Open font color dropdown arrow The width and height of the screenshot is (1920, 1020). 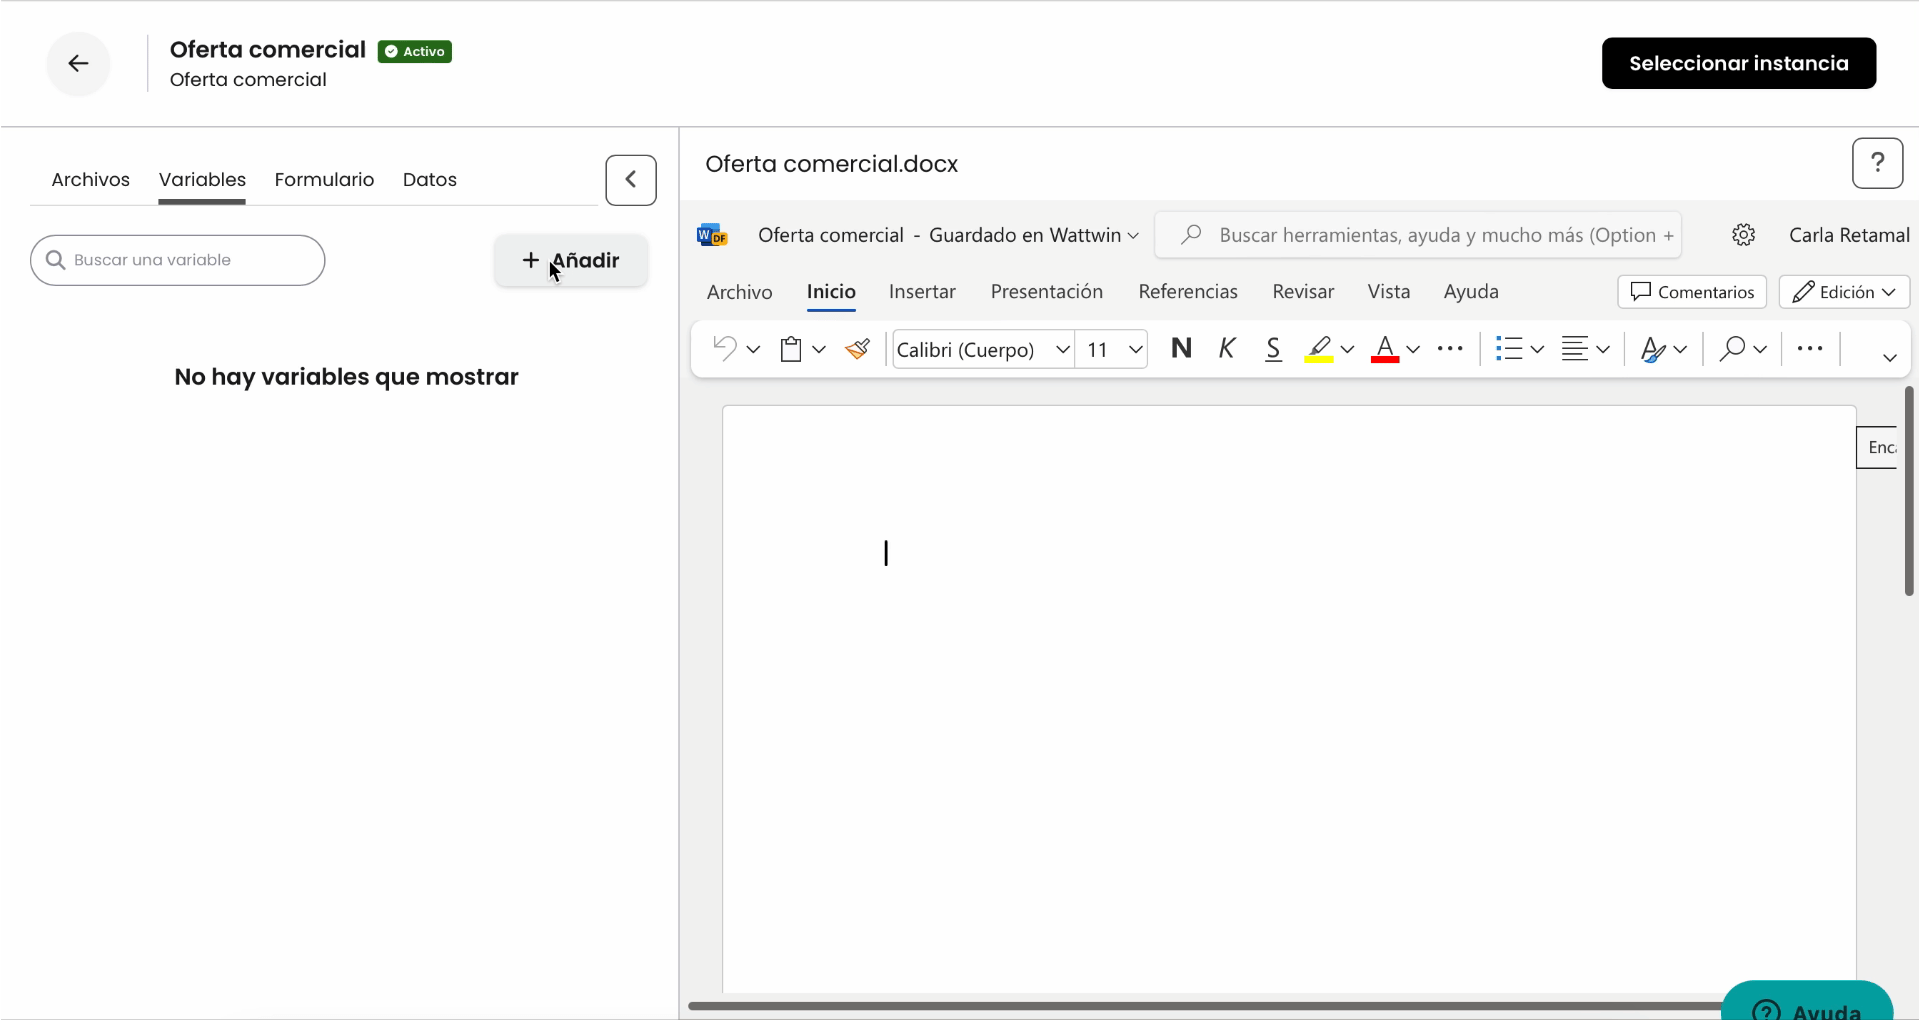[1413, 350]
